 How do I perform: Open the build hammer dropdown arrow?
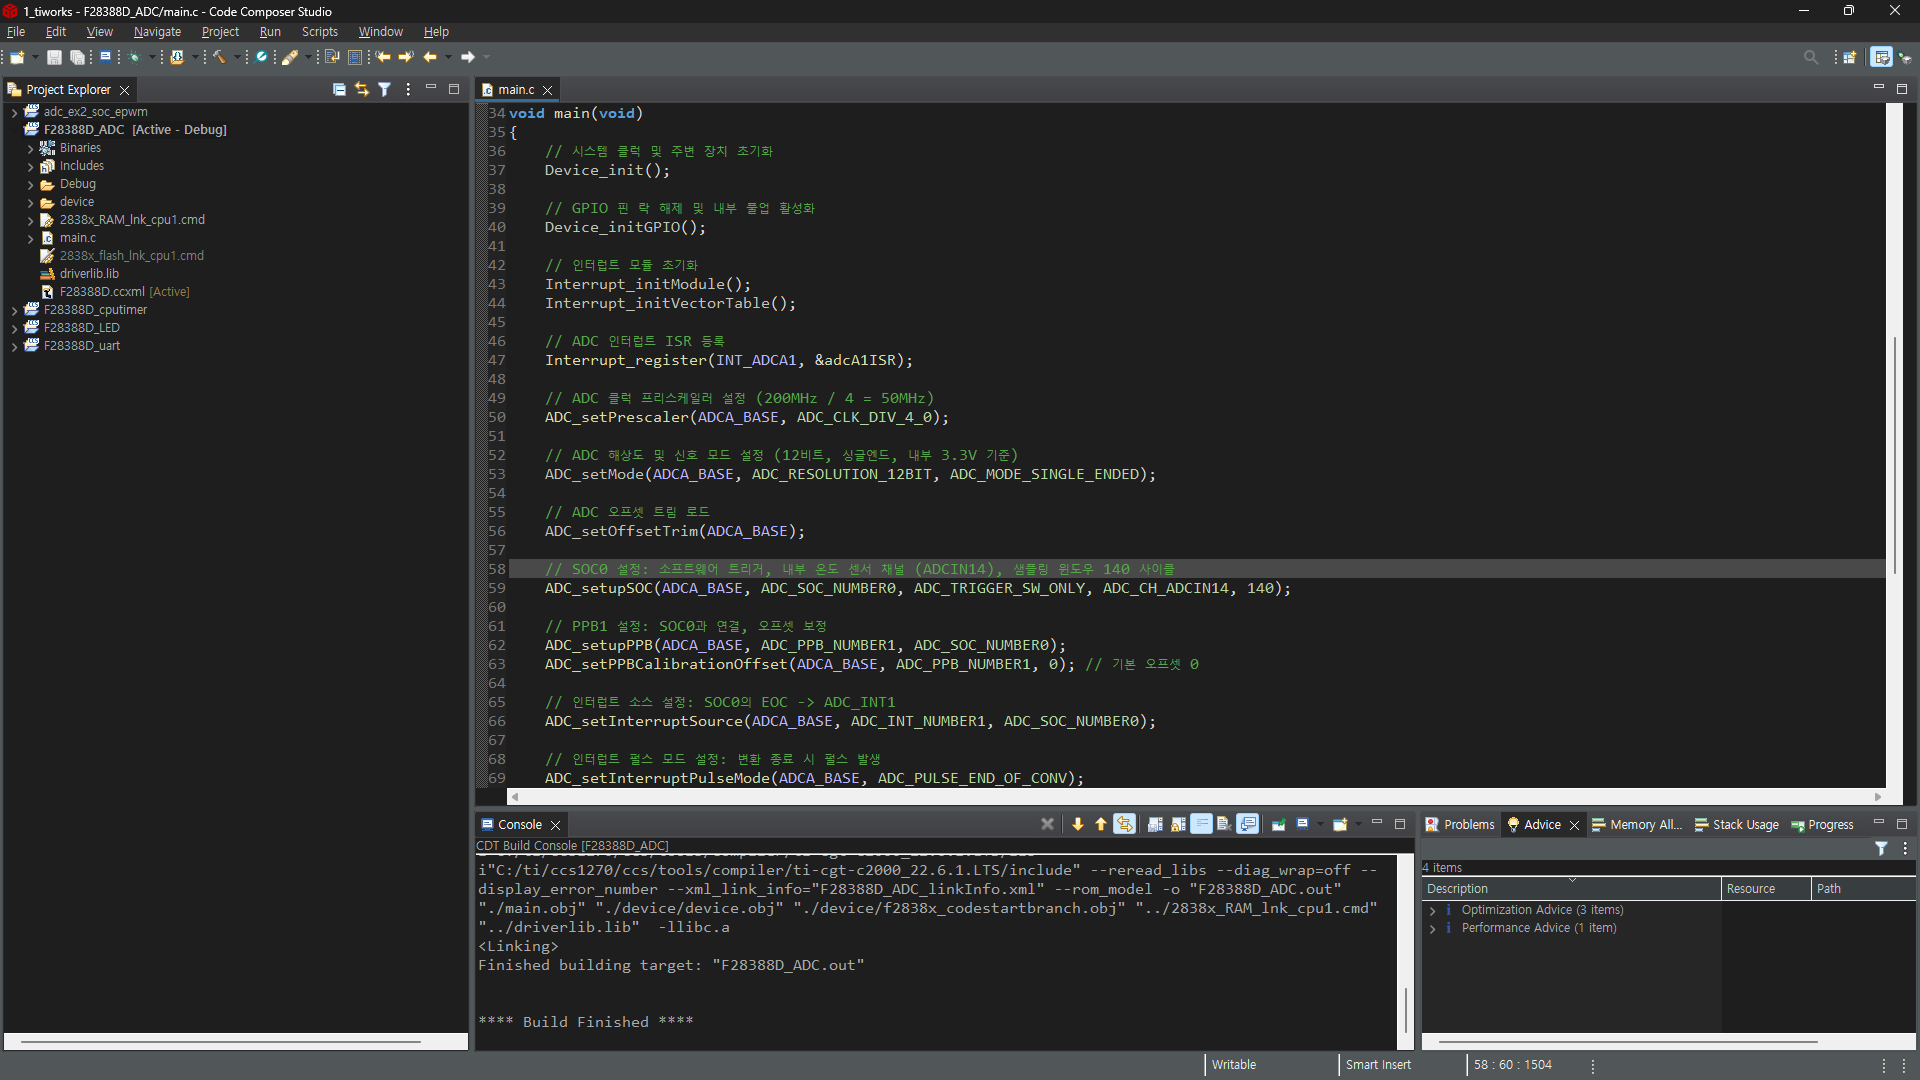237,57
